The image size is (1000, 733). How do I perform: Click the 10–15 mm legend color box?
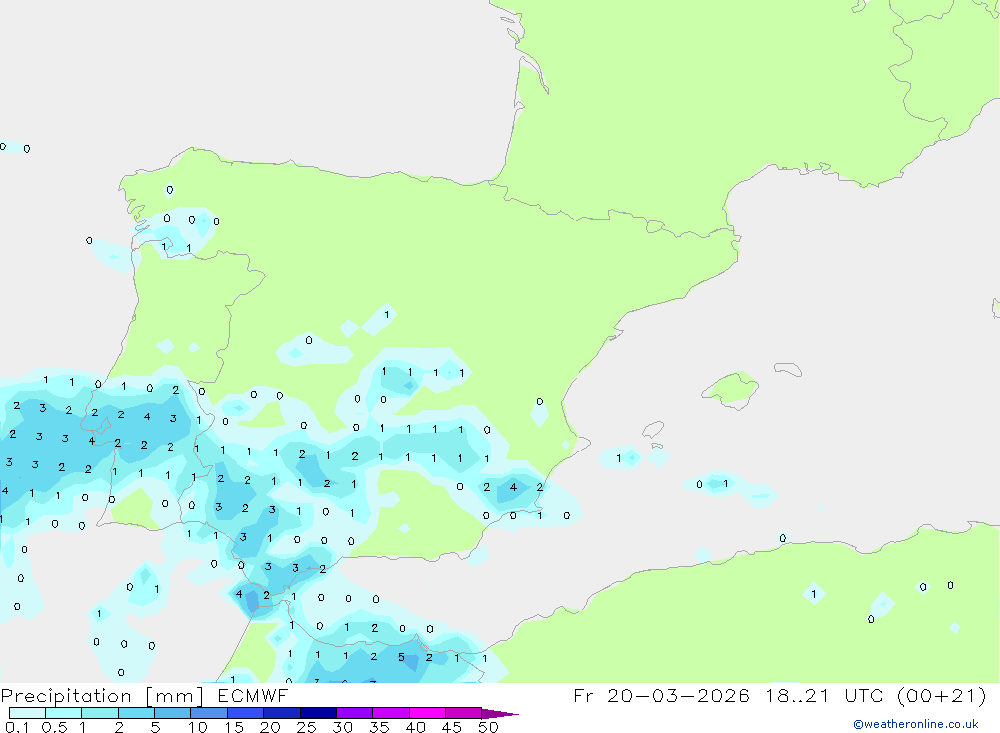click(x=209, y=713)
